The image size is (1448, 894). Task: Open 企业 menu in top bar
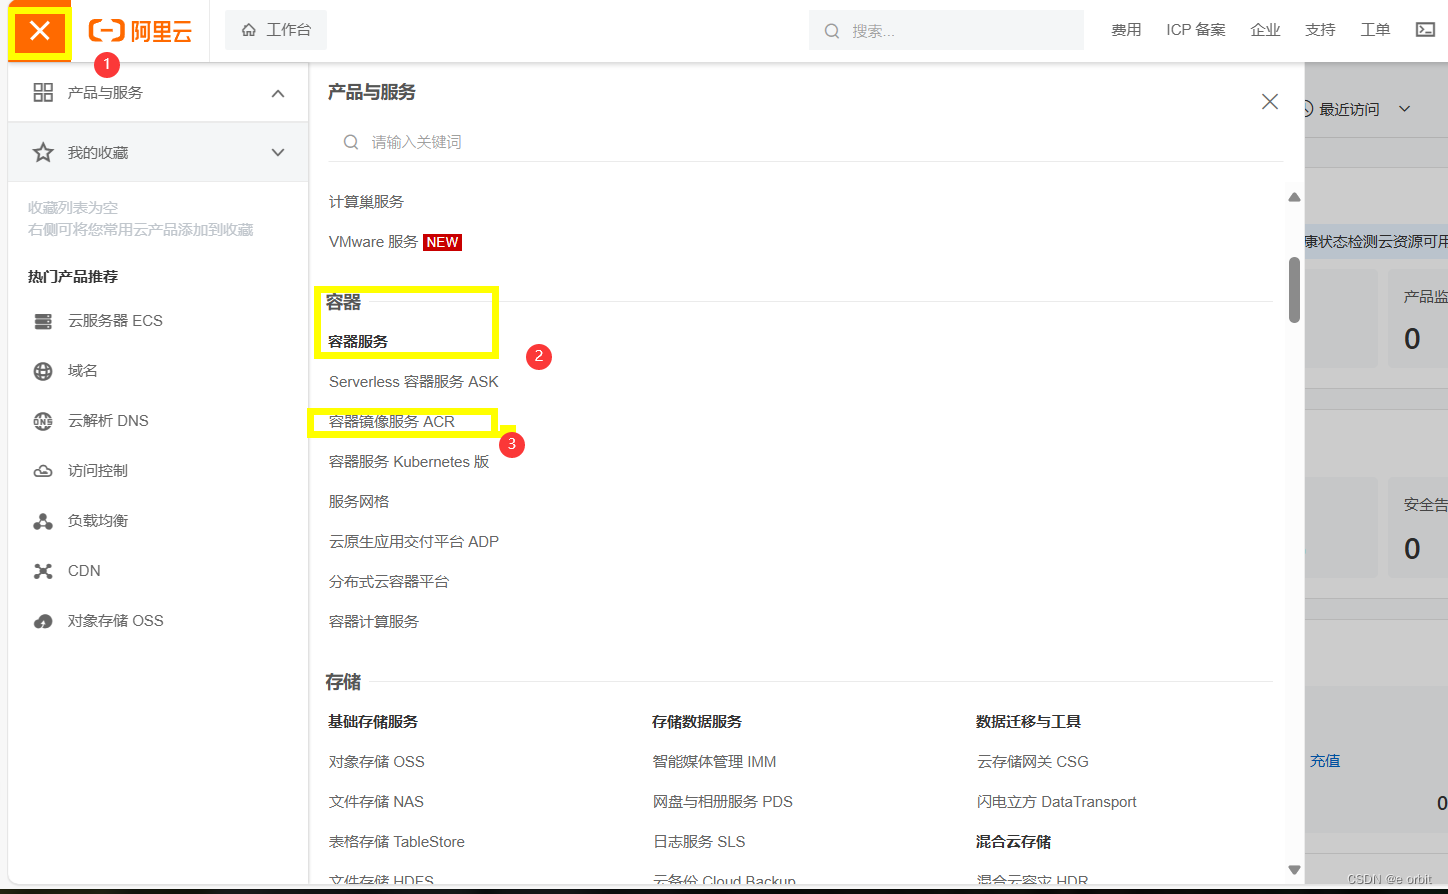pyautogui.click(x=1265, y=30)
